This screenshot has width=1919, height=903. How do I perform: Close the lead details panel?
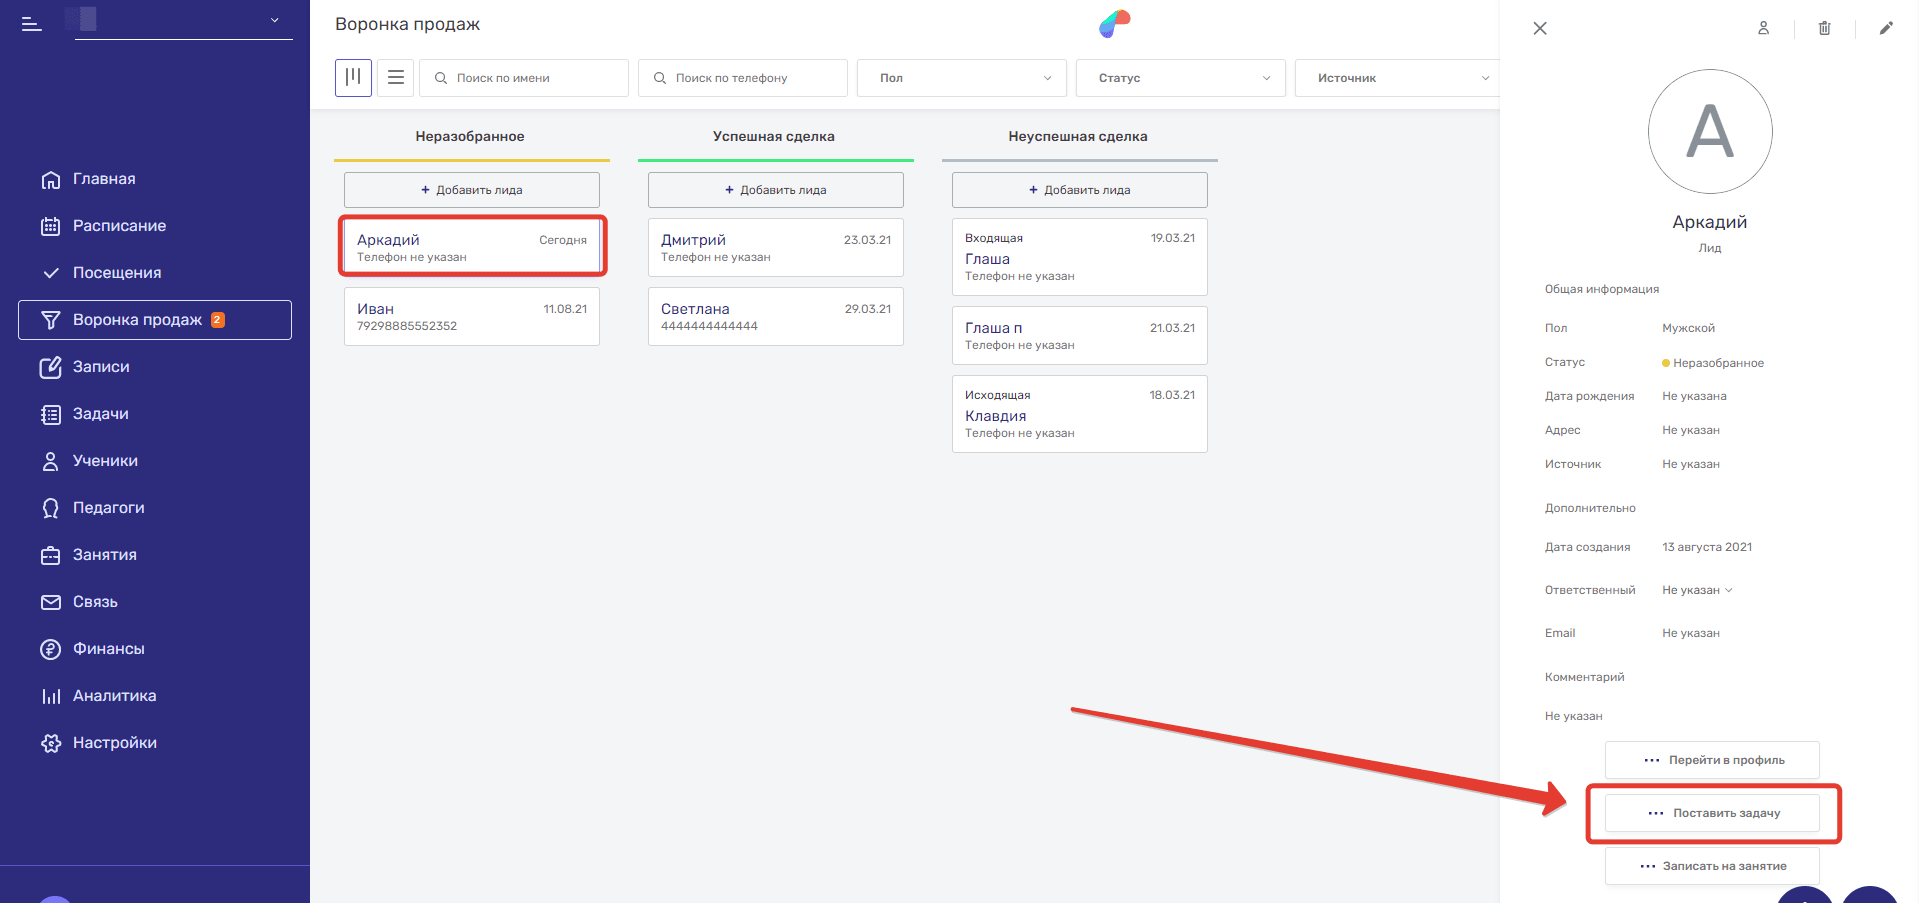(1540, 28)
